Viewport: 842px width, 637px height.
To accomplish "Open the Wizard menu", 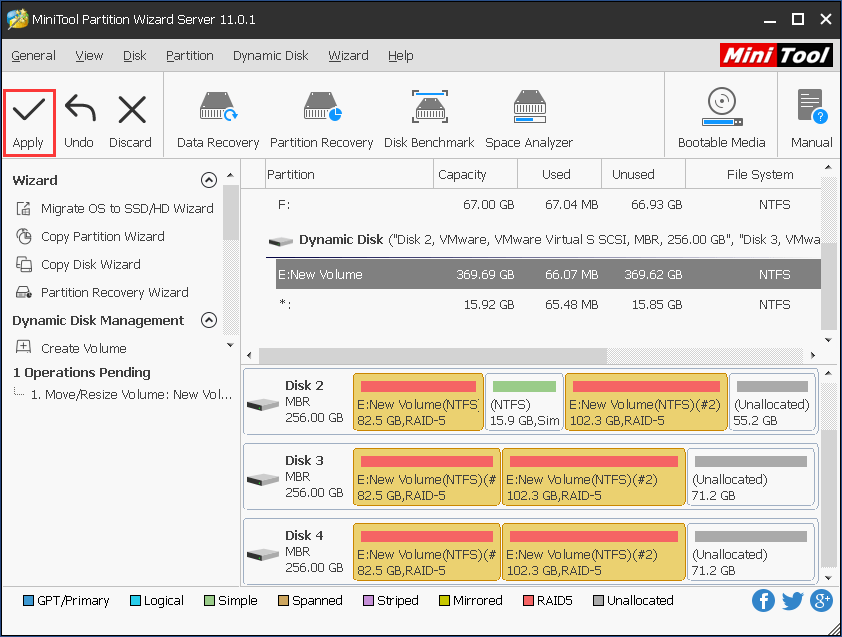I will [348, 56].
